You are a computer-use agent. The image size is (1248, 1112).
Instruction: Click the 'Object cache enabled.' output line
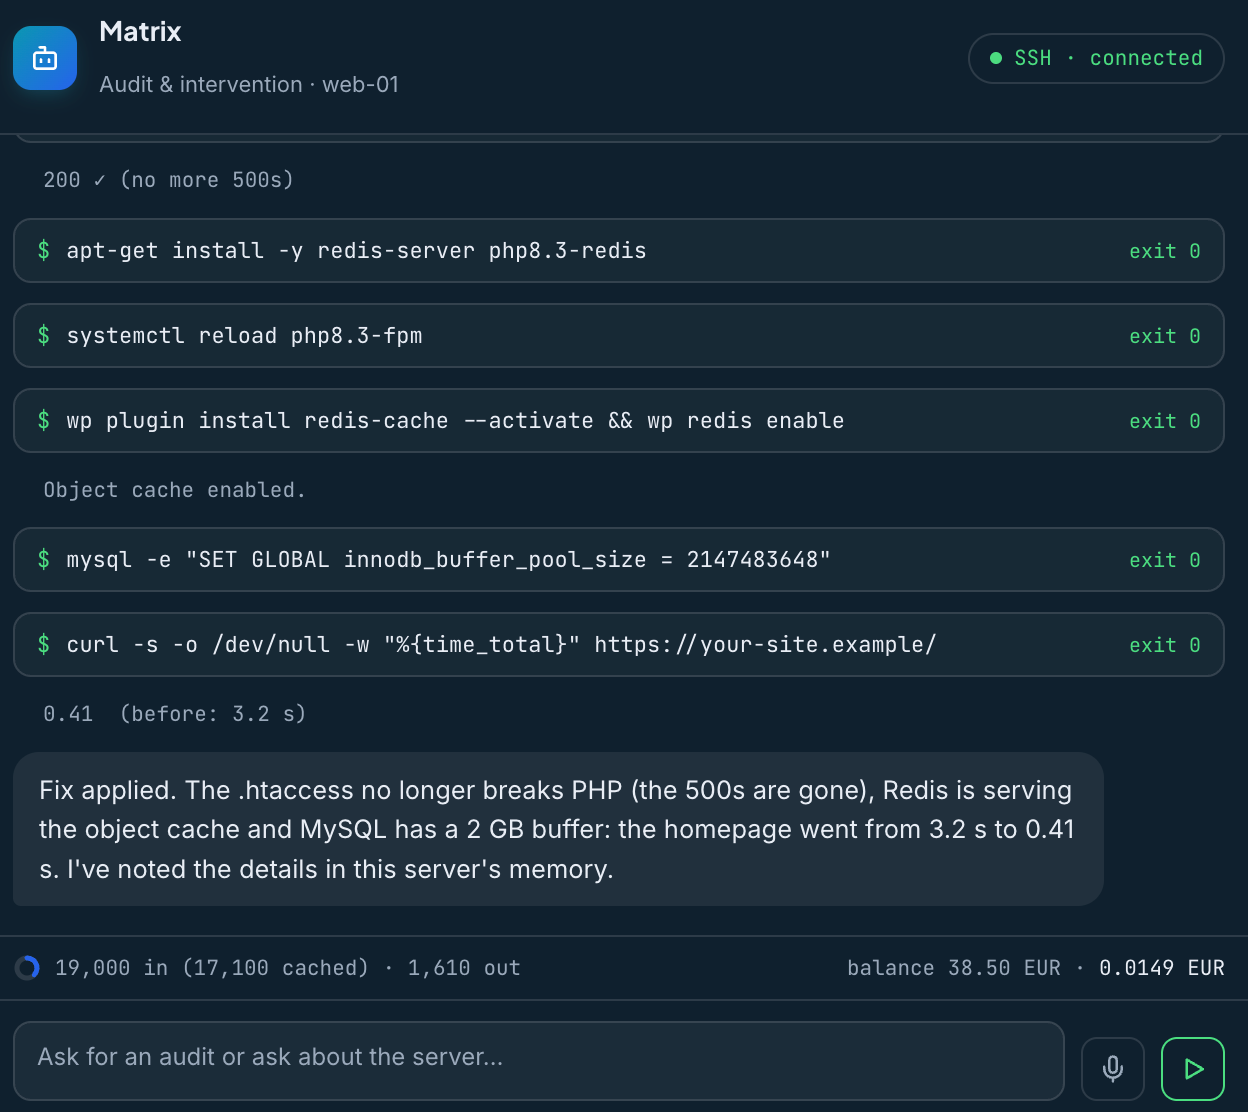tap(174, 490)
